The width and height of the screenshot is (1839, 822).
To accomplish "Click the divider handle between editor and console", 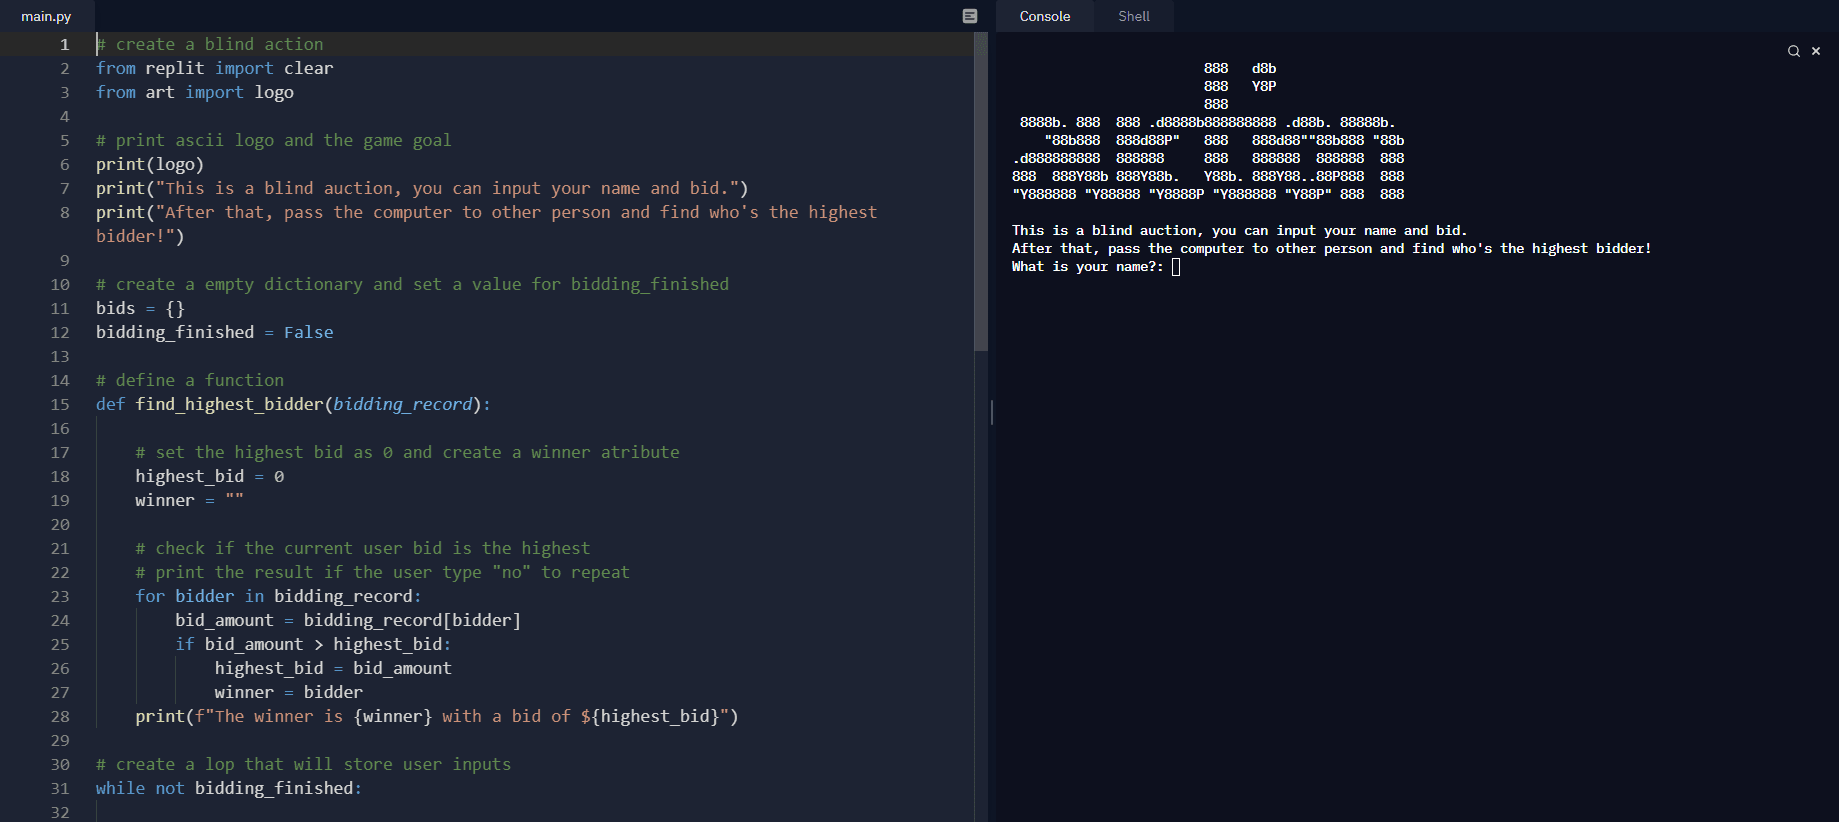I will click(x=991, y=412).
